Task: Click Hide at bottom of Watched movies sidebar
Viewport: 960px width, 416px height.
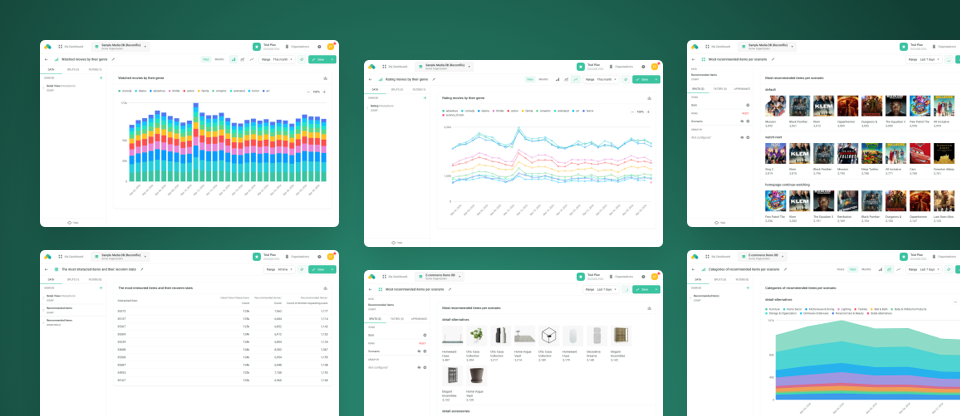Action: [x=73, y=222]
